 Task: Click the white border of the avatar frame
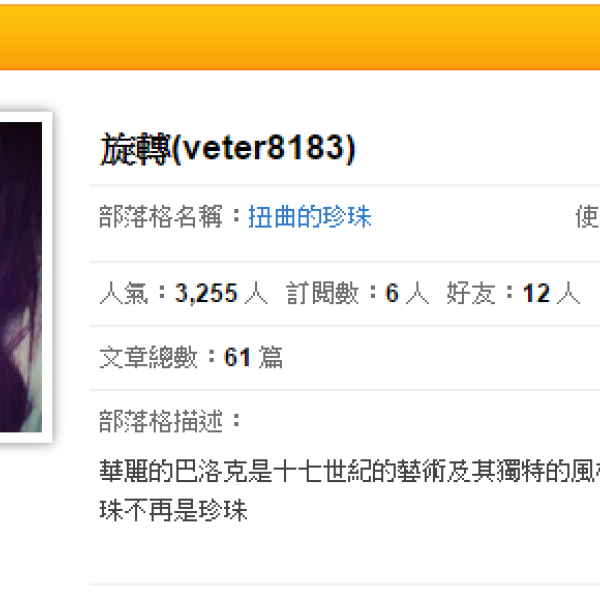47,277
